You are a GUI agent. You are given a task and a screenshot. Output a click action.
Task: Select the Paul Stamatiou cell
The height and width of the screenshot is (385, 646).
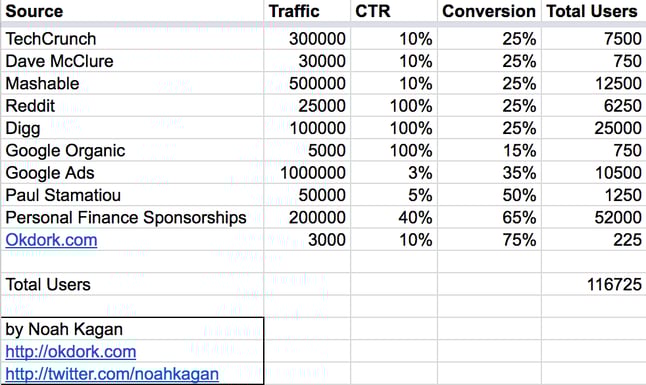click(x=132, y=195)
